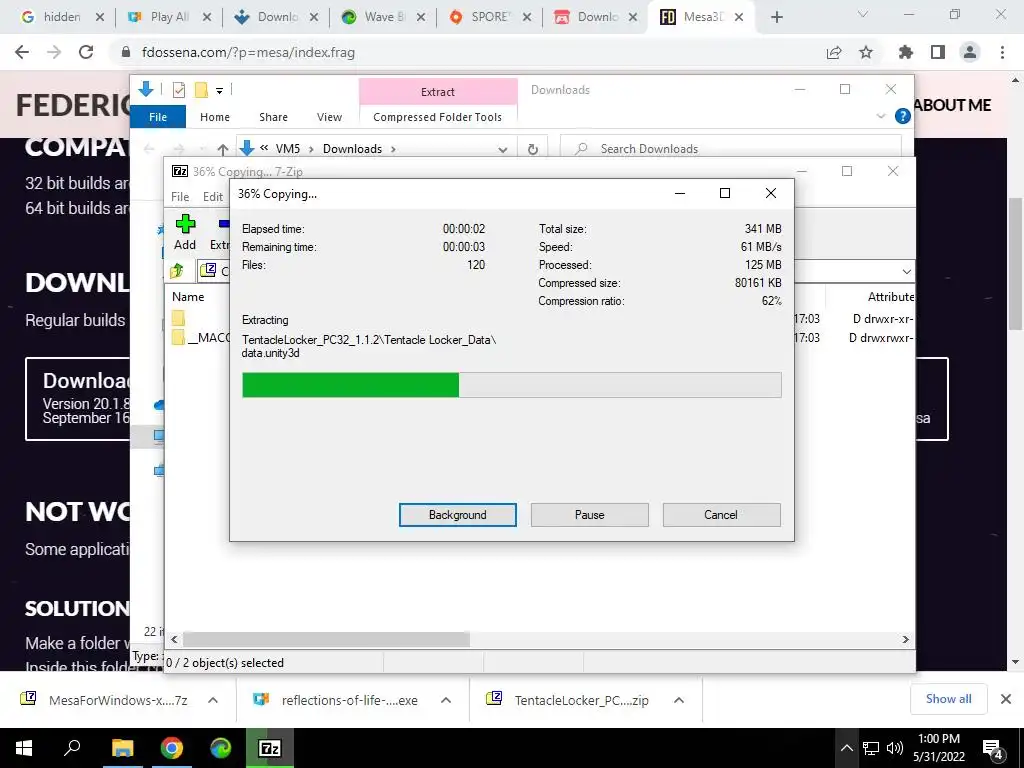Open the Chrome profile avatar
The width and height of the screenshot is (1024, 768).
pos(970,52)
